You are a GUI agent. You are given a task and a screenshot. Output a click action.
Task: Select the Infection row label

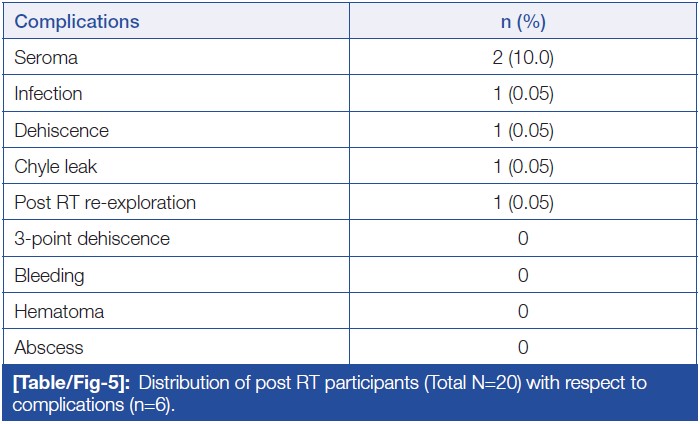point(48,94)
